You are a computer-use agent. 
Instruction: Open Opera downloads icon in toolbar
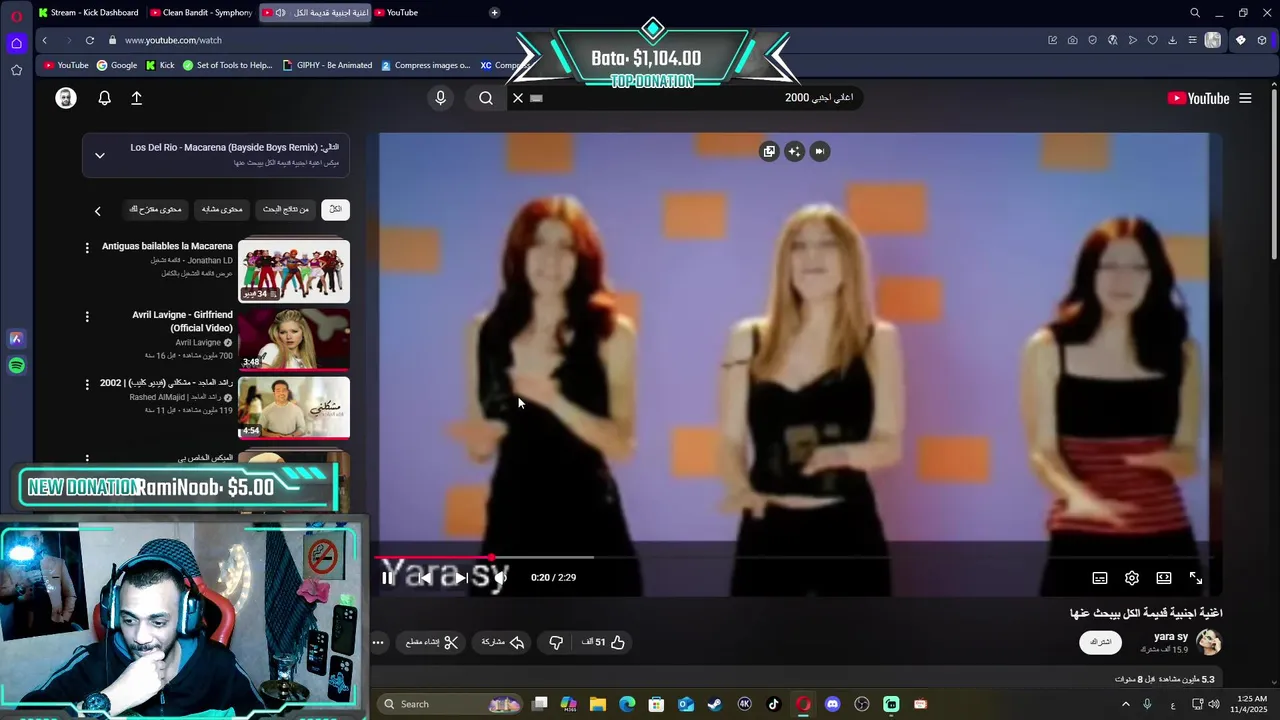point(1172,40)
